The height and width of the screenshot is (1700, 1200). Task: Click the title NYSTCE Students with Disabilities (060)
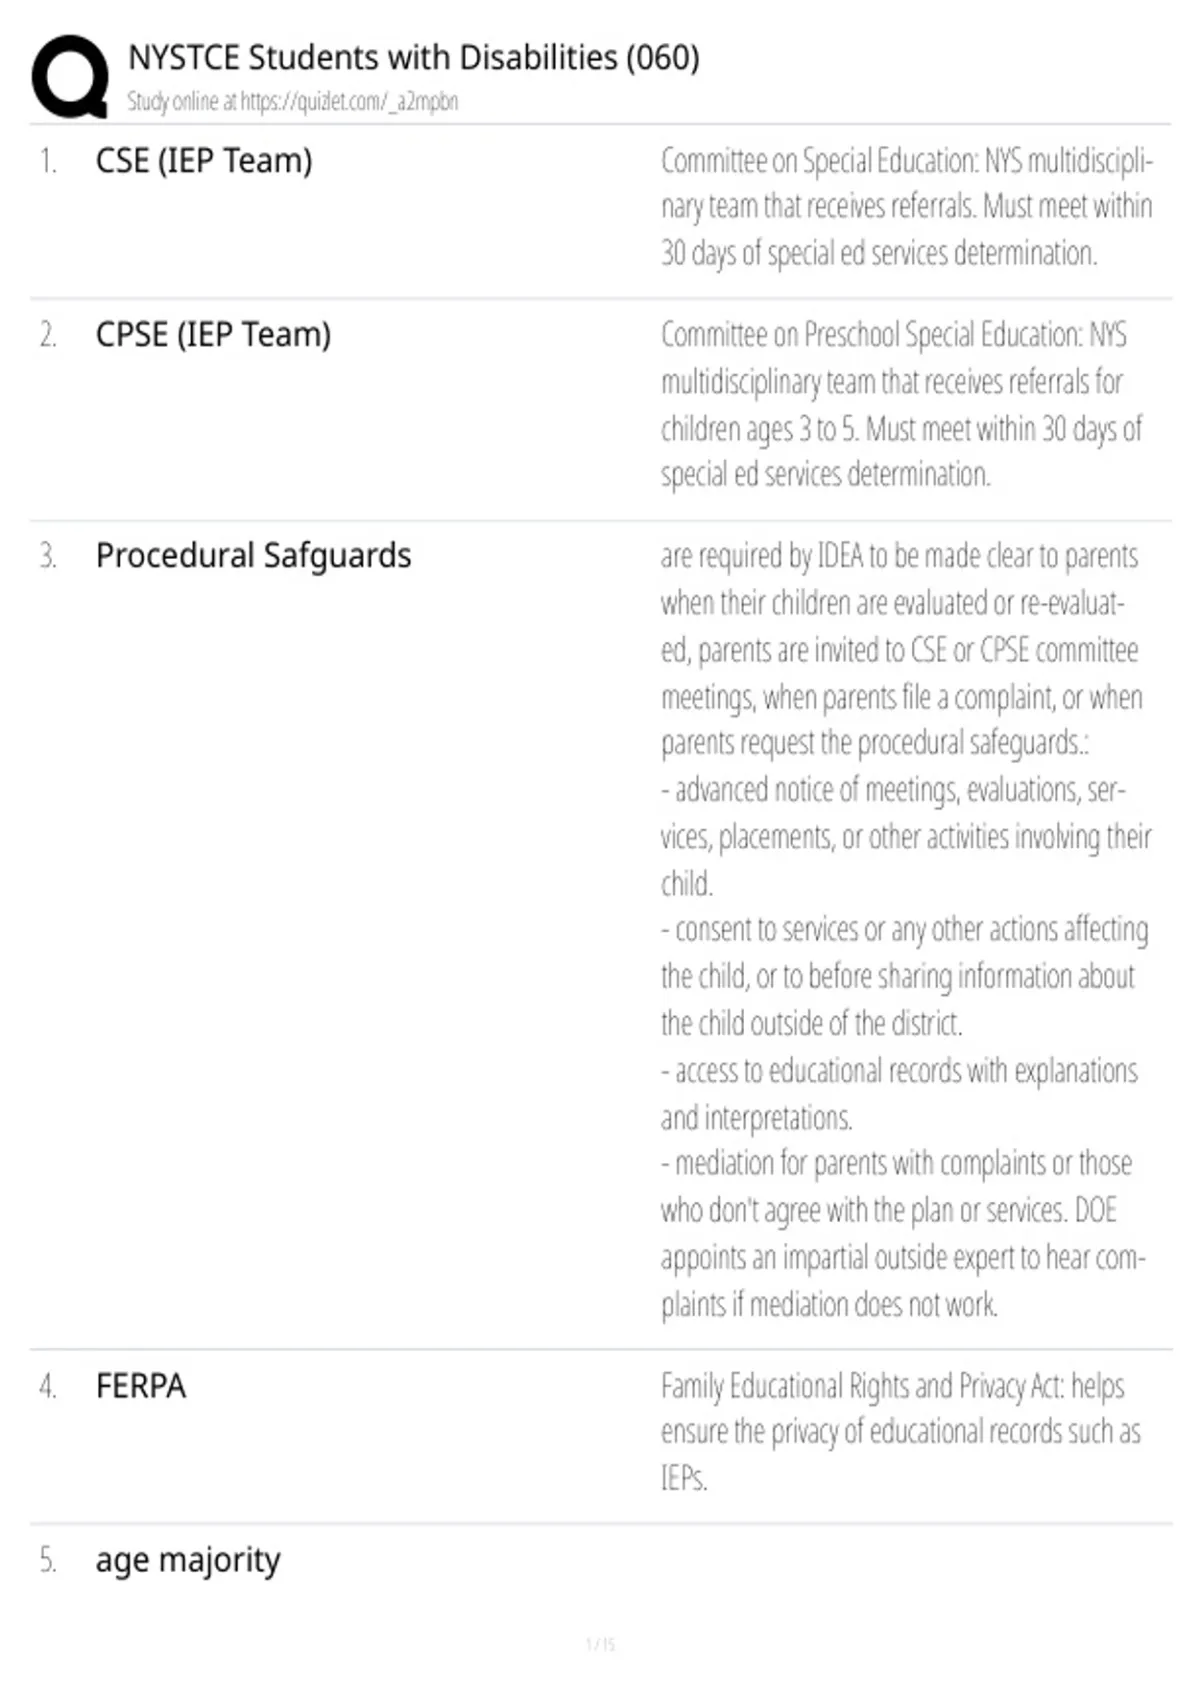(x=414, y=57)
